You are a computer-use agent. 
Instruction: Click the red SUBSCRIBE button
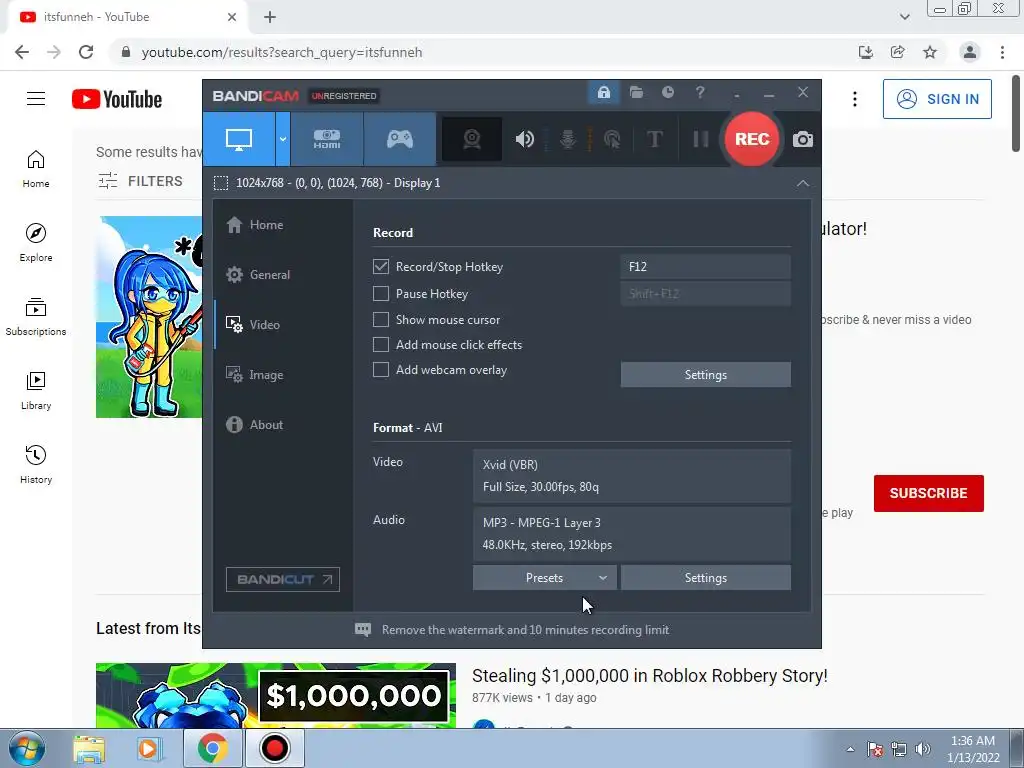pos(929,493)
